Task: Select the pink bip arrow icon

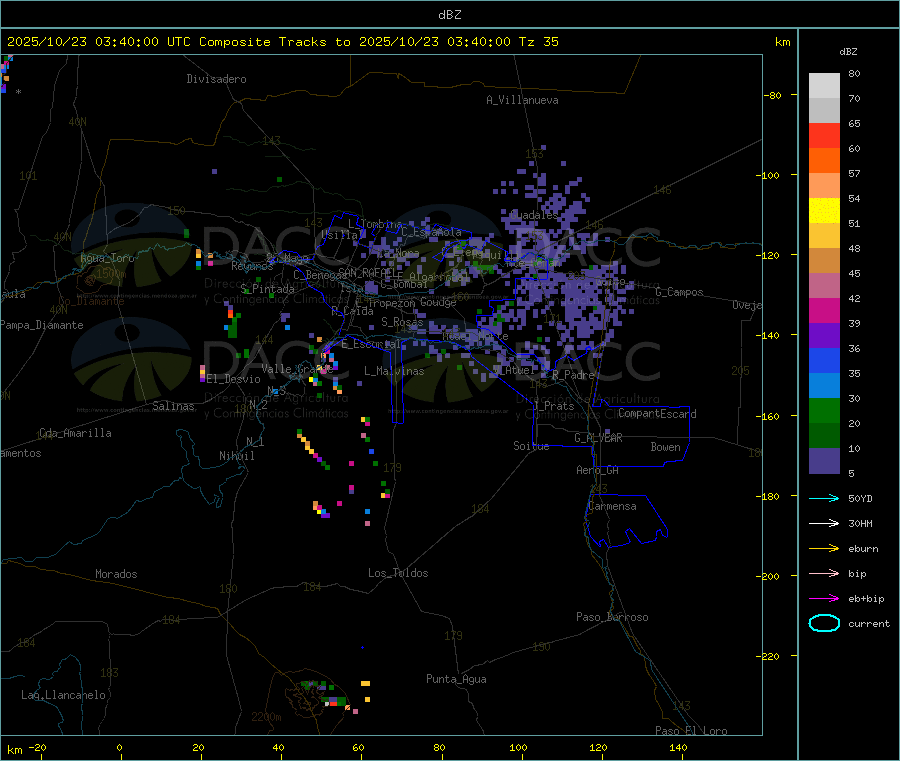Action: coord(824,573)
